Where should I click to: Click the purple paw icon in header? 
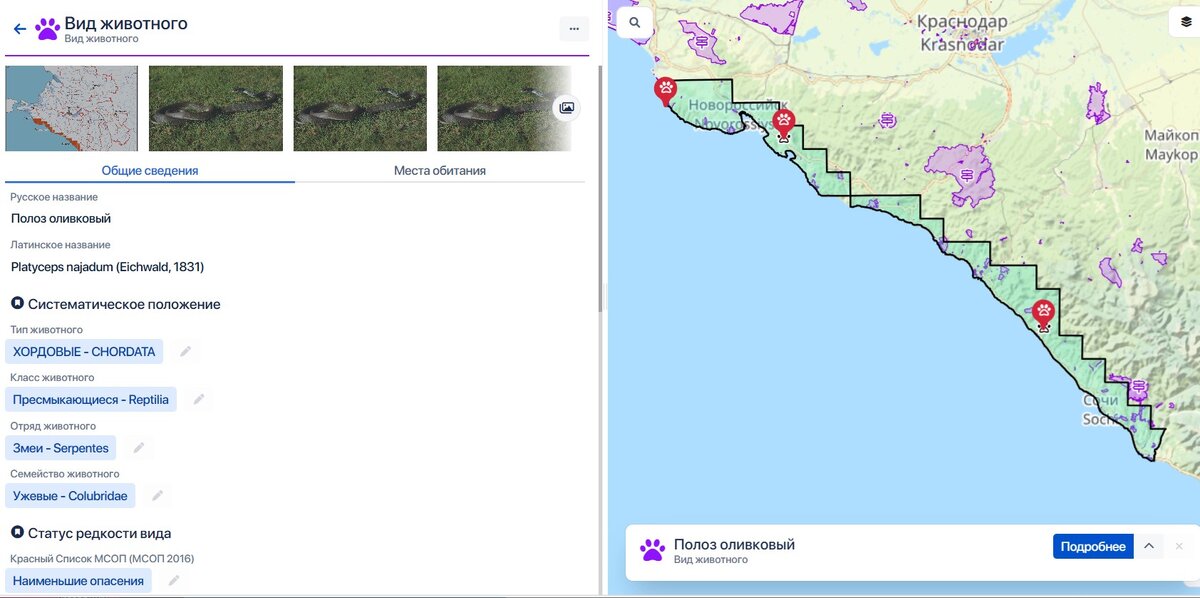[47, 28]
